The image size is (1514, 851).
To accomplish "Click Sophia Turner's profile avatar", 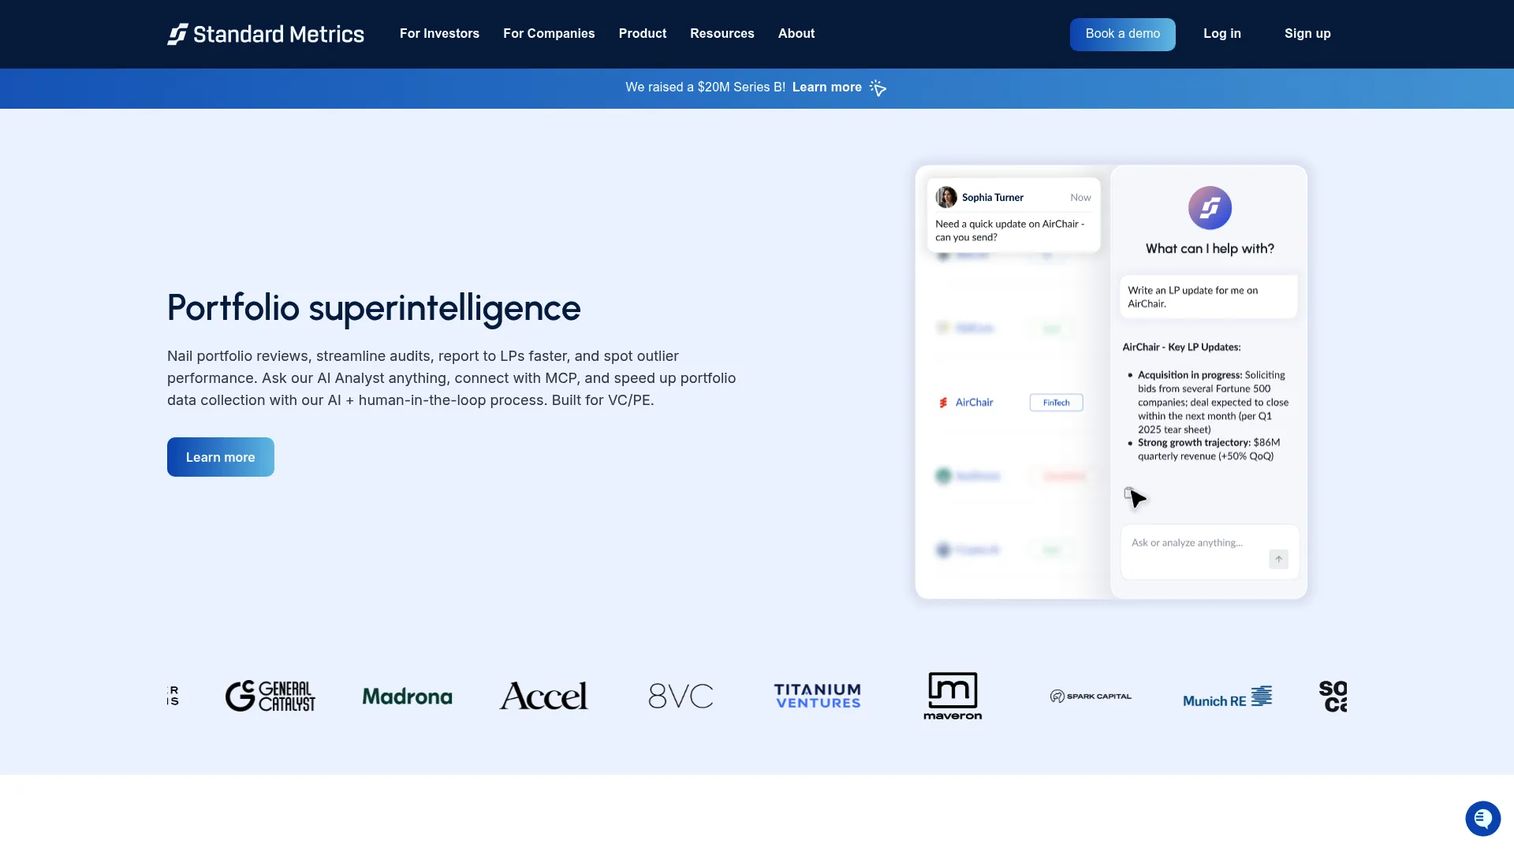I will point(946,197).
